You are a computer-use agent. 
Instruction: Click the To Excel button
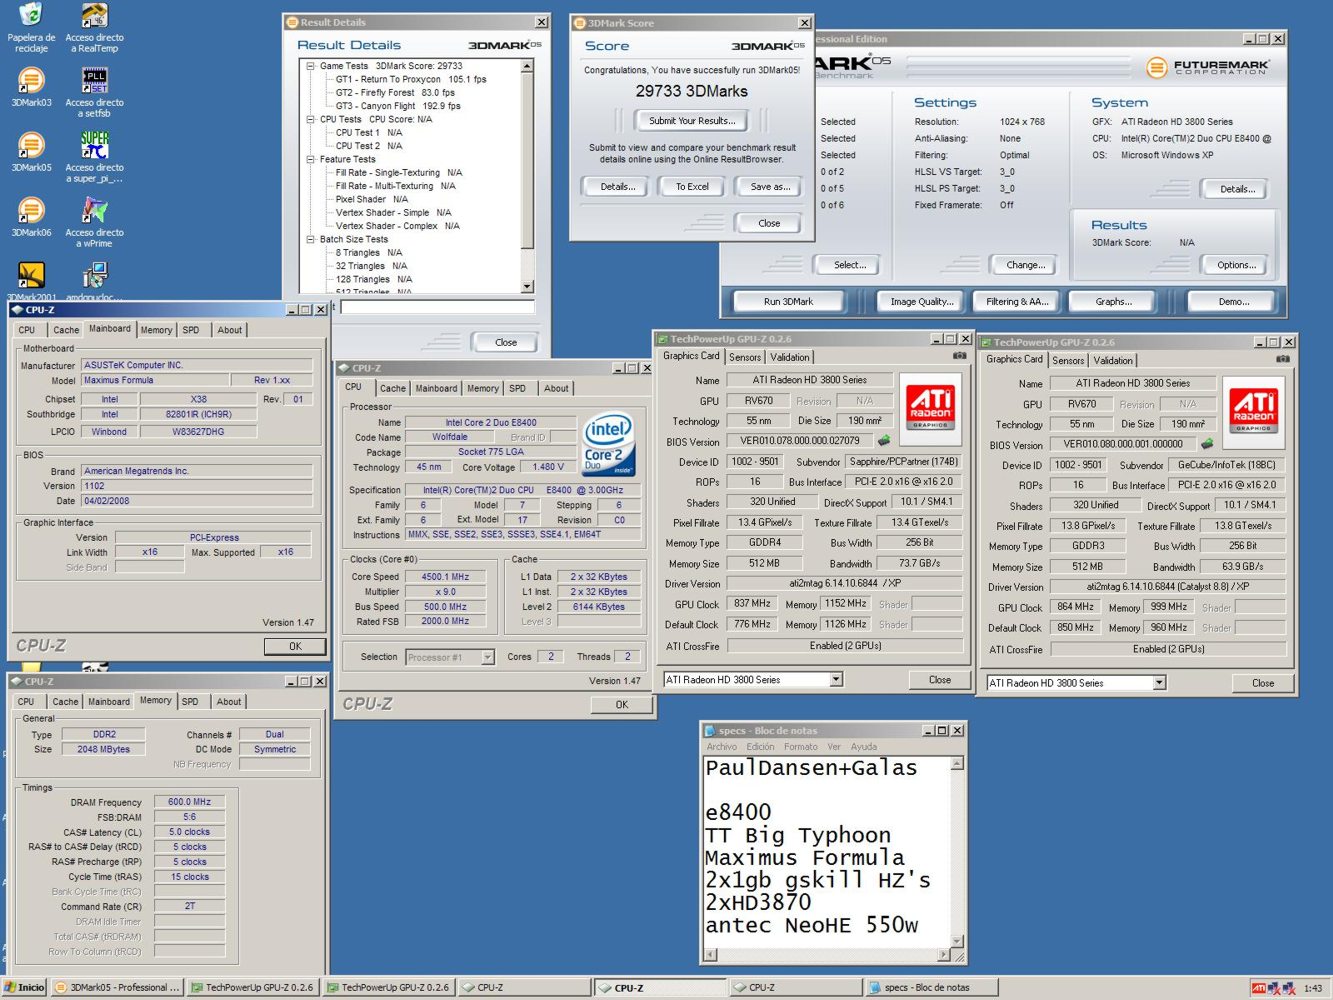click(692, 186)
